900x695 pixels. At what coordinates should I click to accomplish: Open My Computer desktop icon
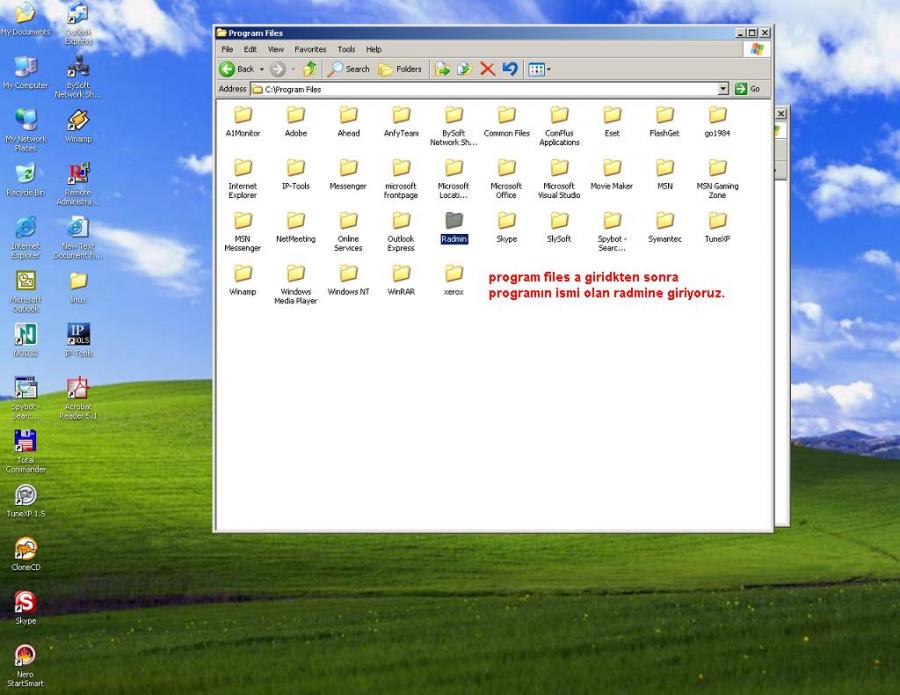click(x=25, y=72)
